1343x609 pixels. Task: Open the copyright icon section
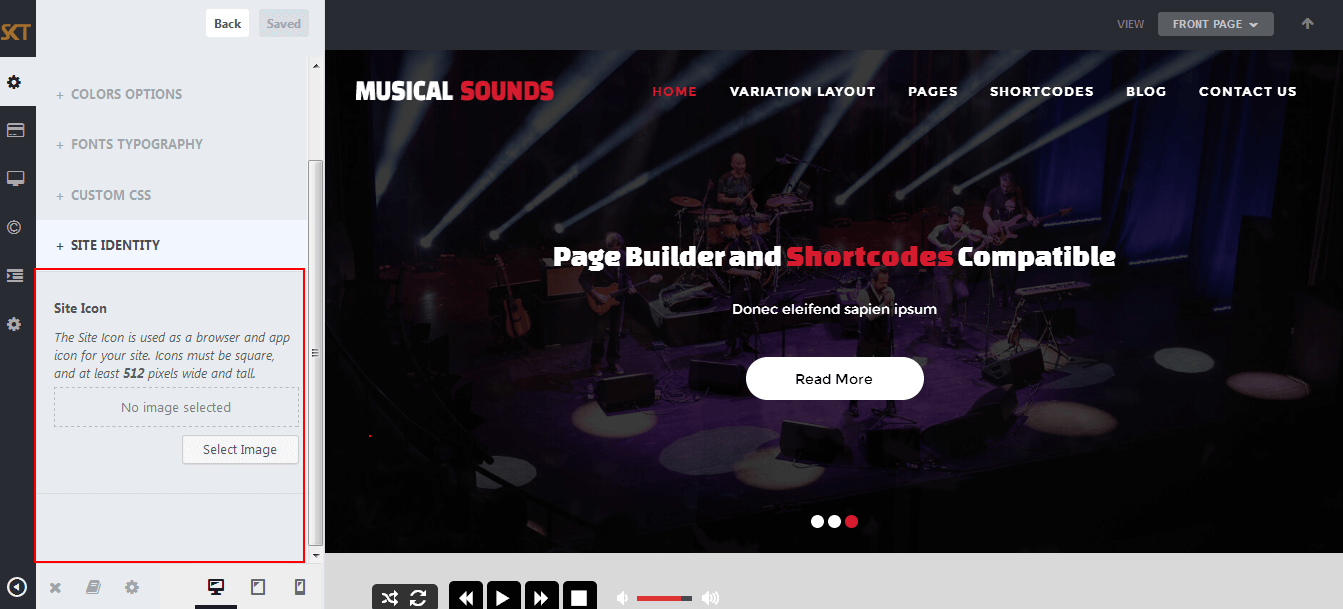(14, 227)
